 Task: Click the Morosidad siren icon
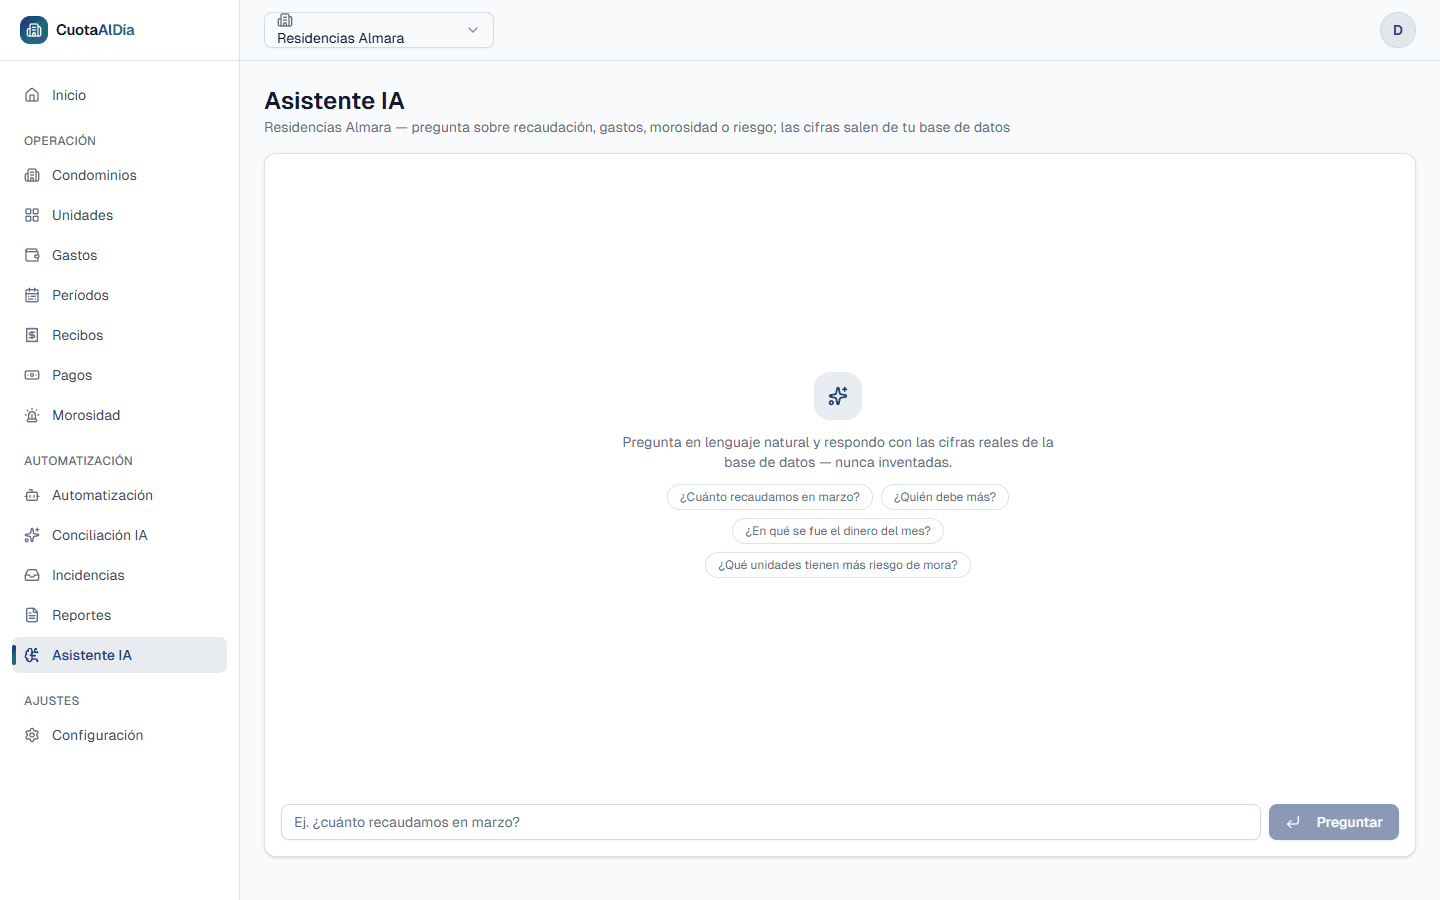pos(32,415)
